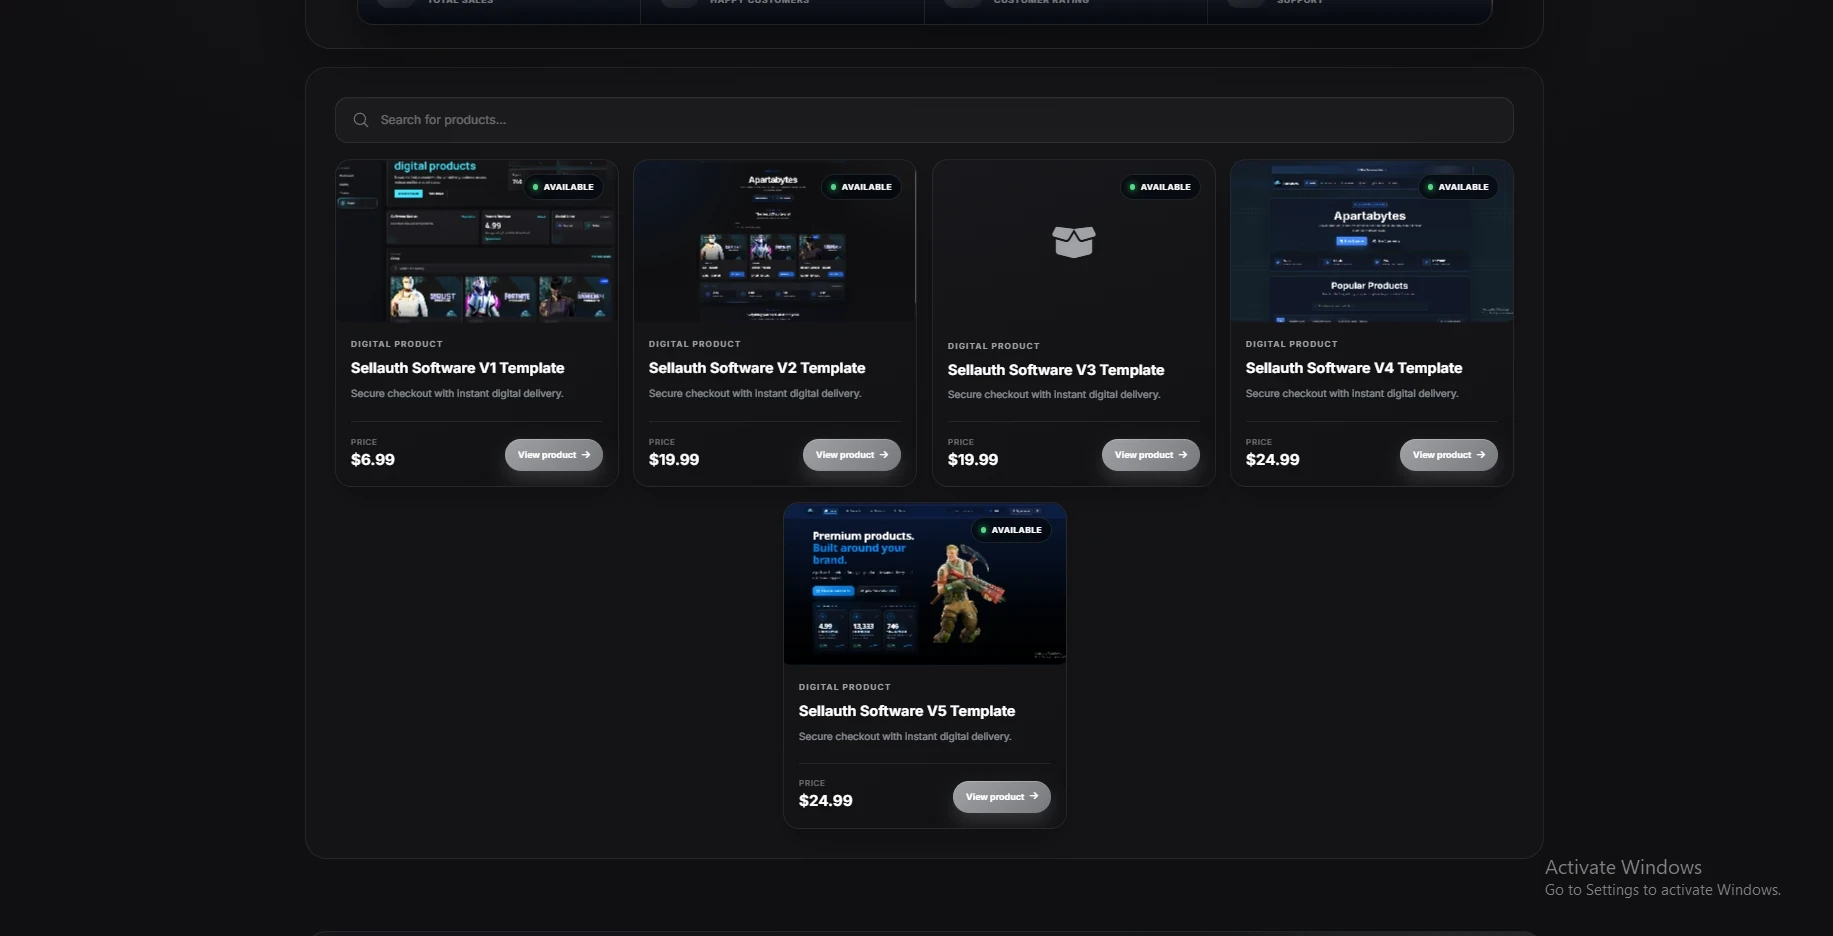Click View product for the V1 Template

point(554,455)
